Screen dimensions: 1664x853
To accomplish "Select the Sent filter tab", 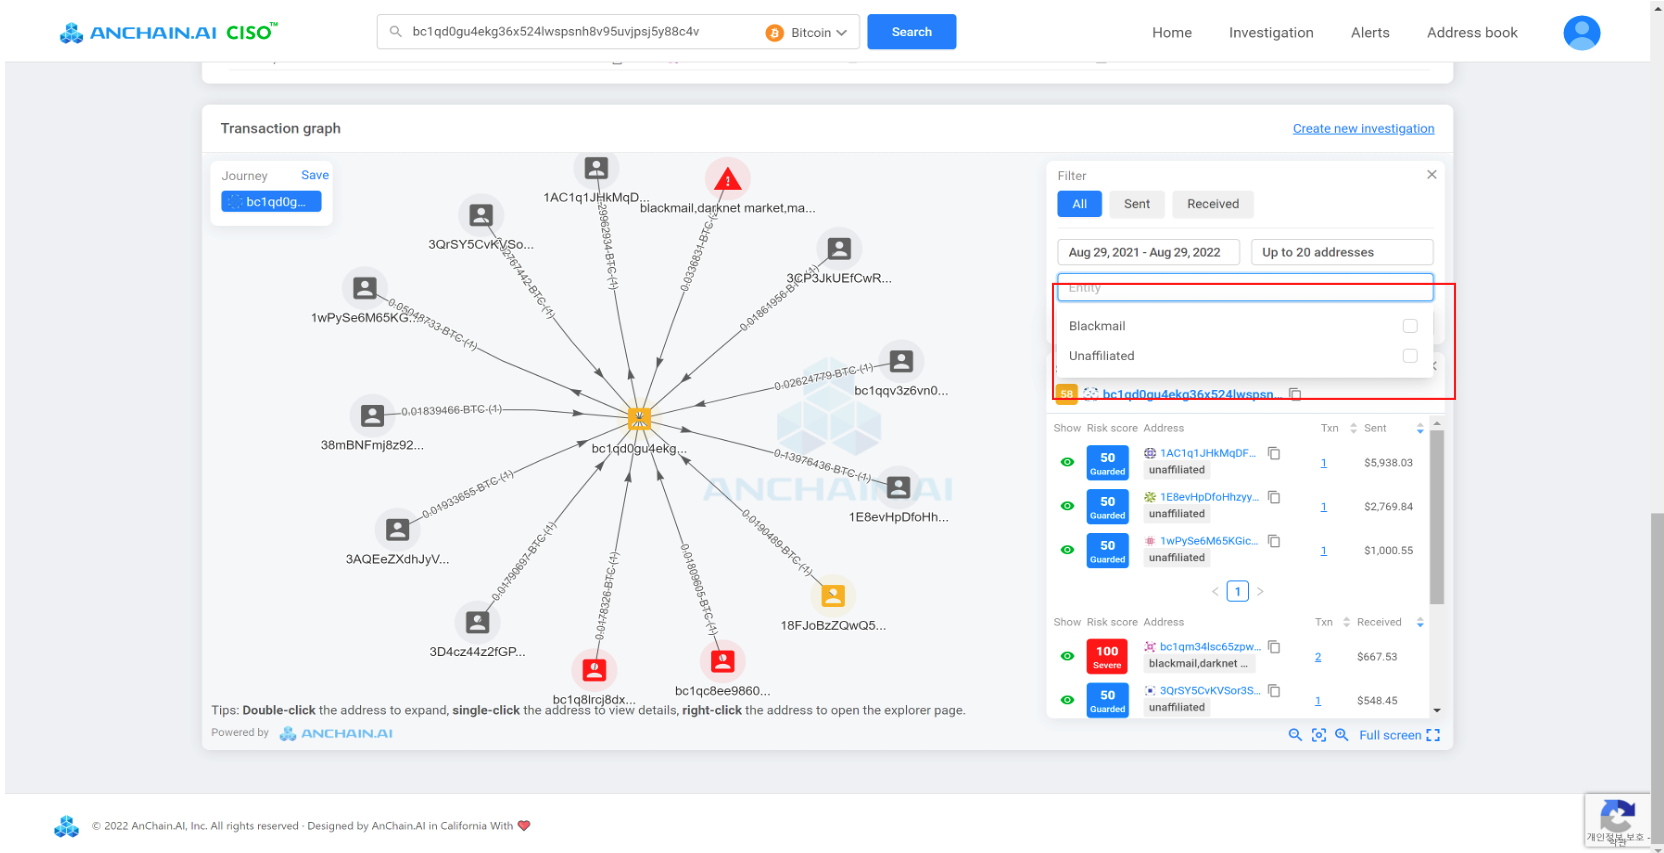I will click(1137, 204).
